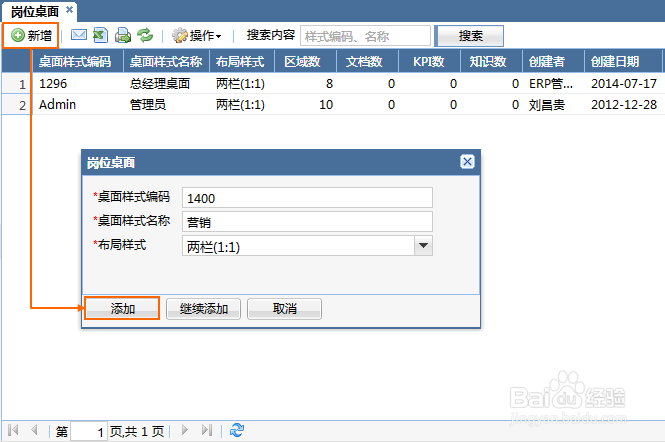
Task: Select the 岗位桌面 tab
Action: click(x=34, y=11)
